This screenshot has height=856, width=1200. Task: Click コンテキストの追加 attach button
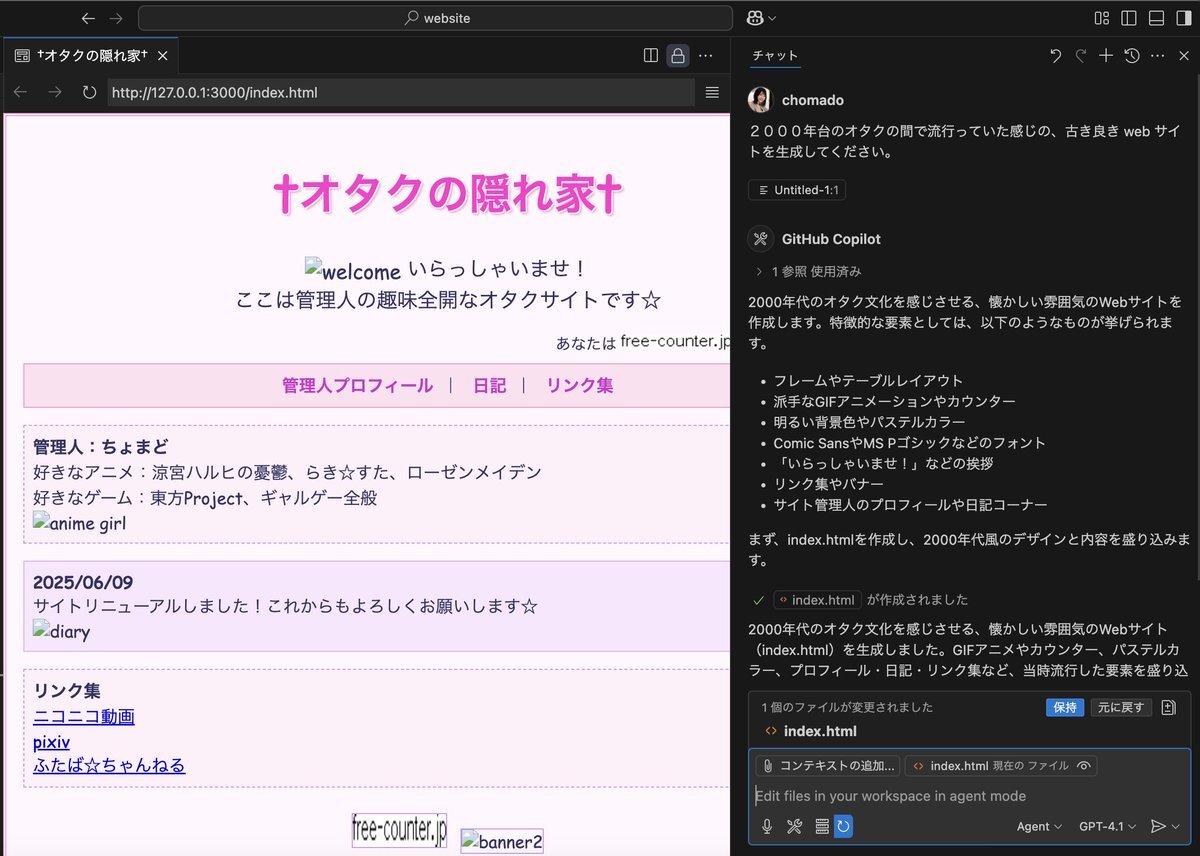click(x=828, y=766)
